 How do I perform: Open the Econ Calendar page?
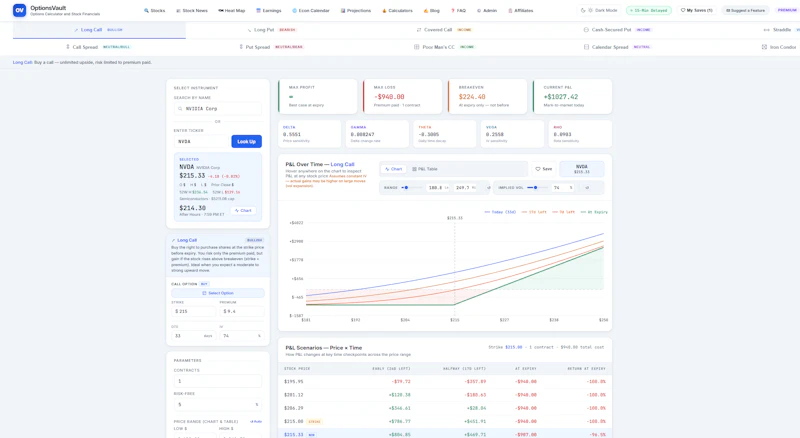click(x=311, y=10)
